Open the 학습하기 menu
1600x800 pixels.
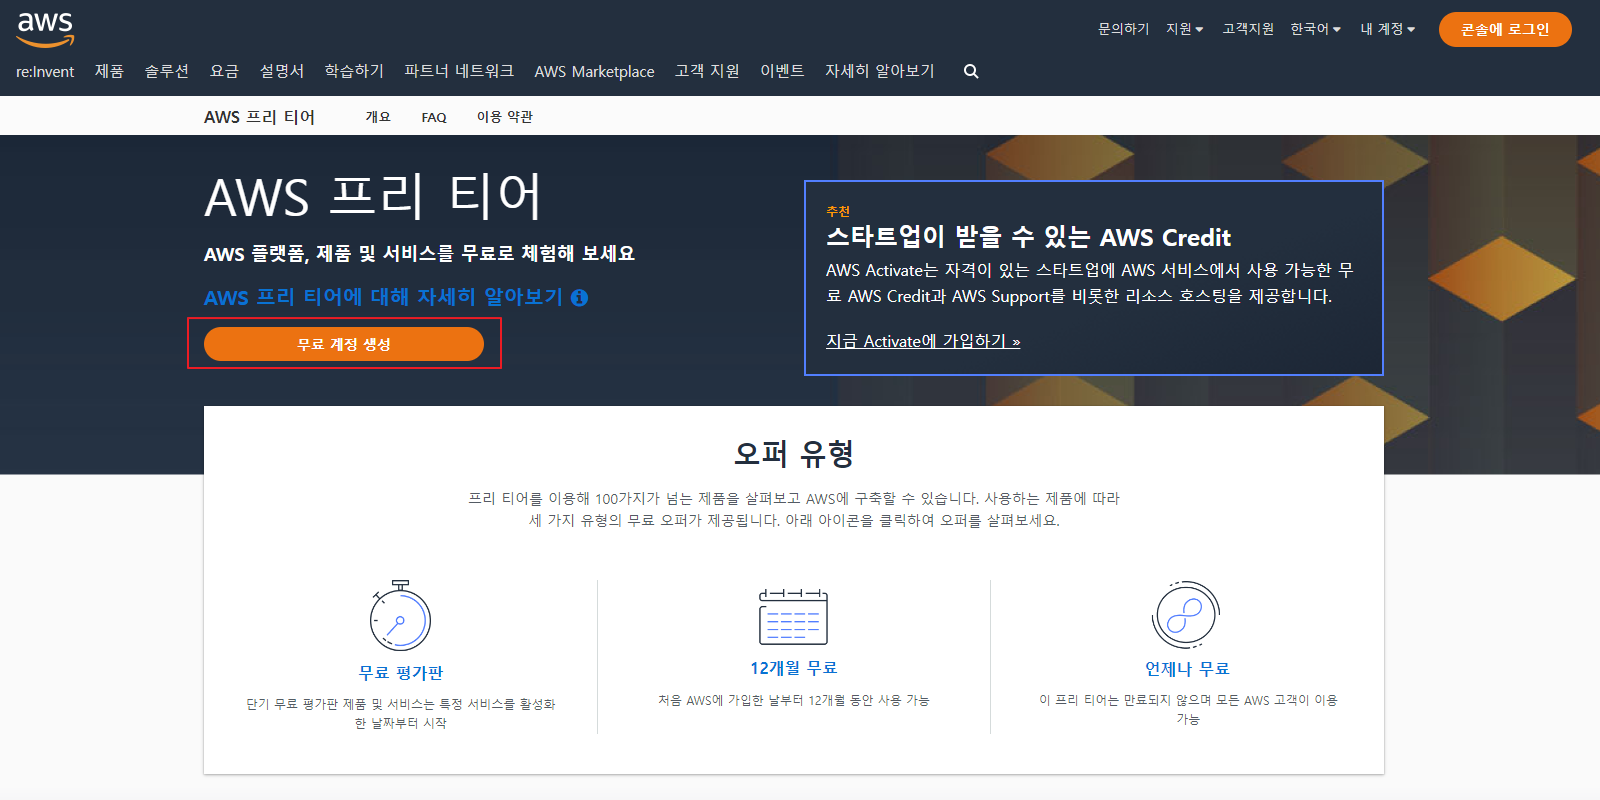[x=354, y=71]
